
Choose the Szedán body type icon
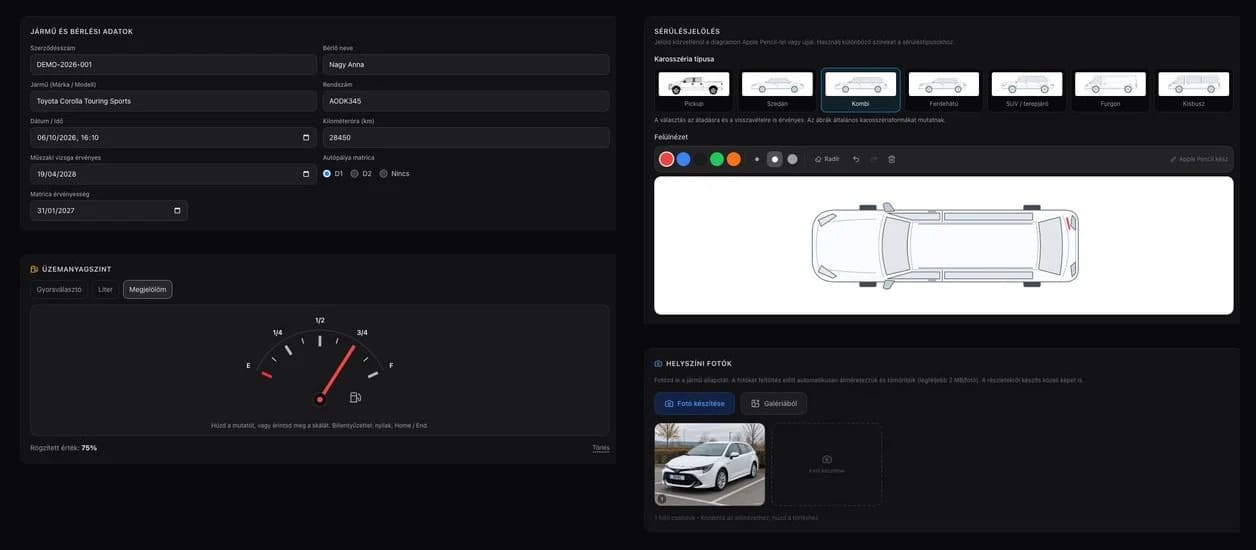point(777,89)
